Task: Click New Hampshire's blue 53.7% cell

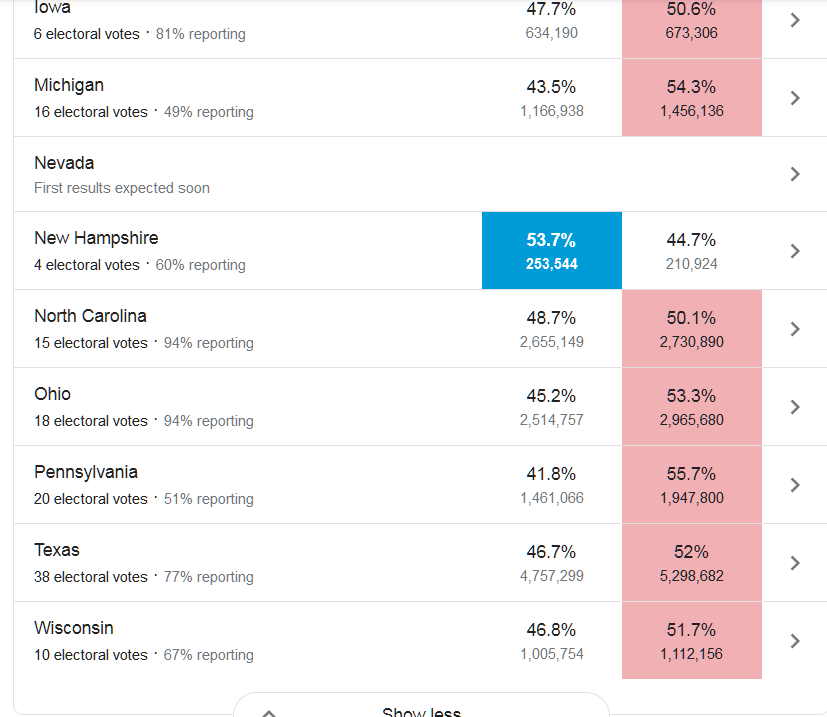Action: 552,251
